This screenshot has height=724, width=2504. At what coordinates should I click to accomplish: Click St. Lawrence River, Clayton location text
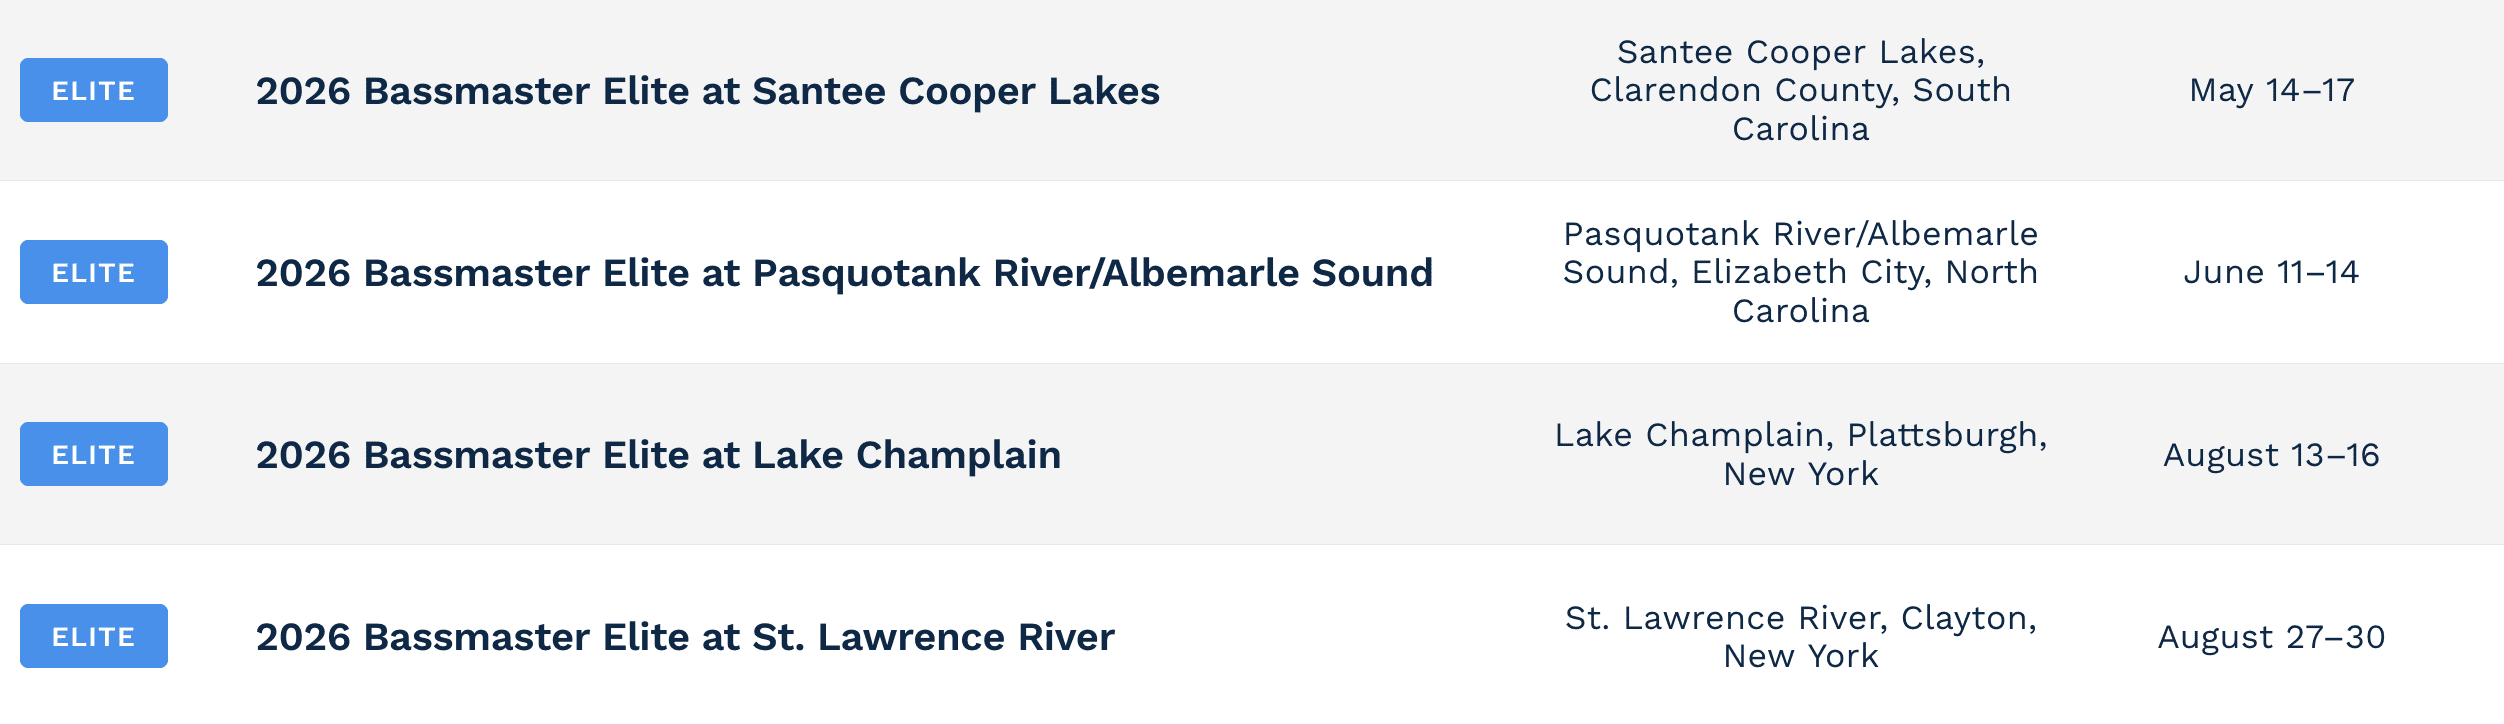(1800, 636)
